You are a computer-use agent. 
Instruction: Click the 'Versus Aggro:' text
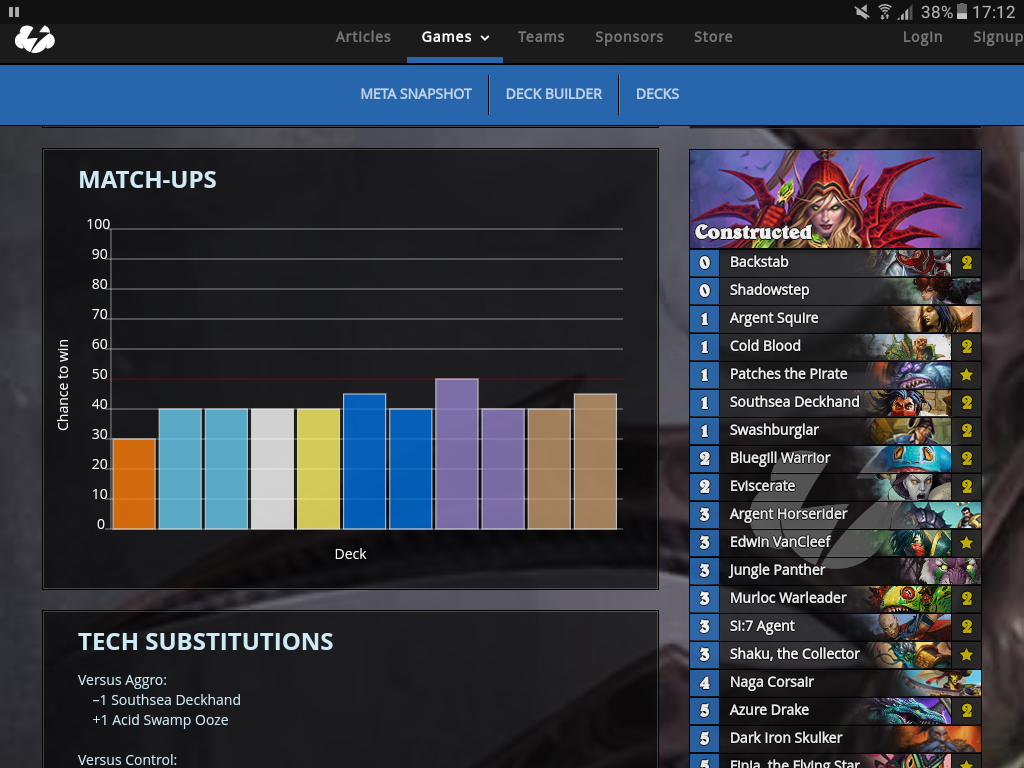click(122, 680)
